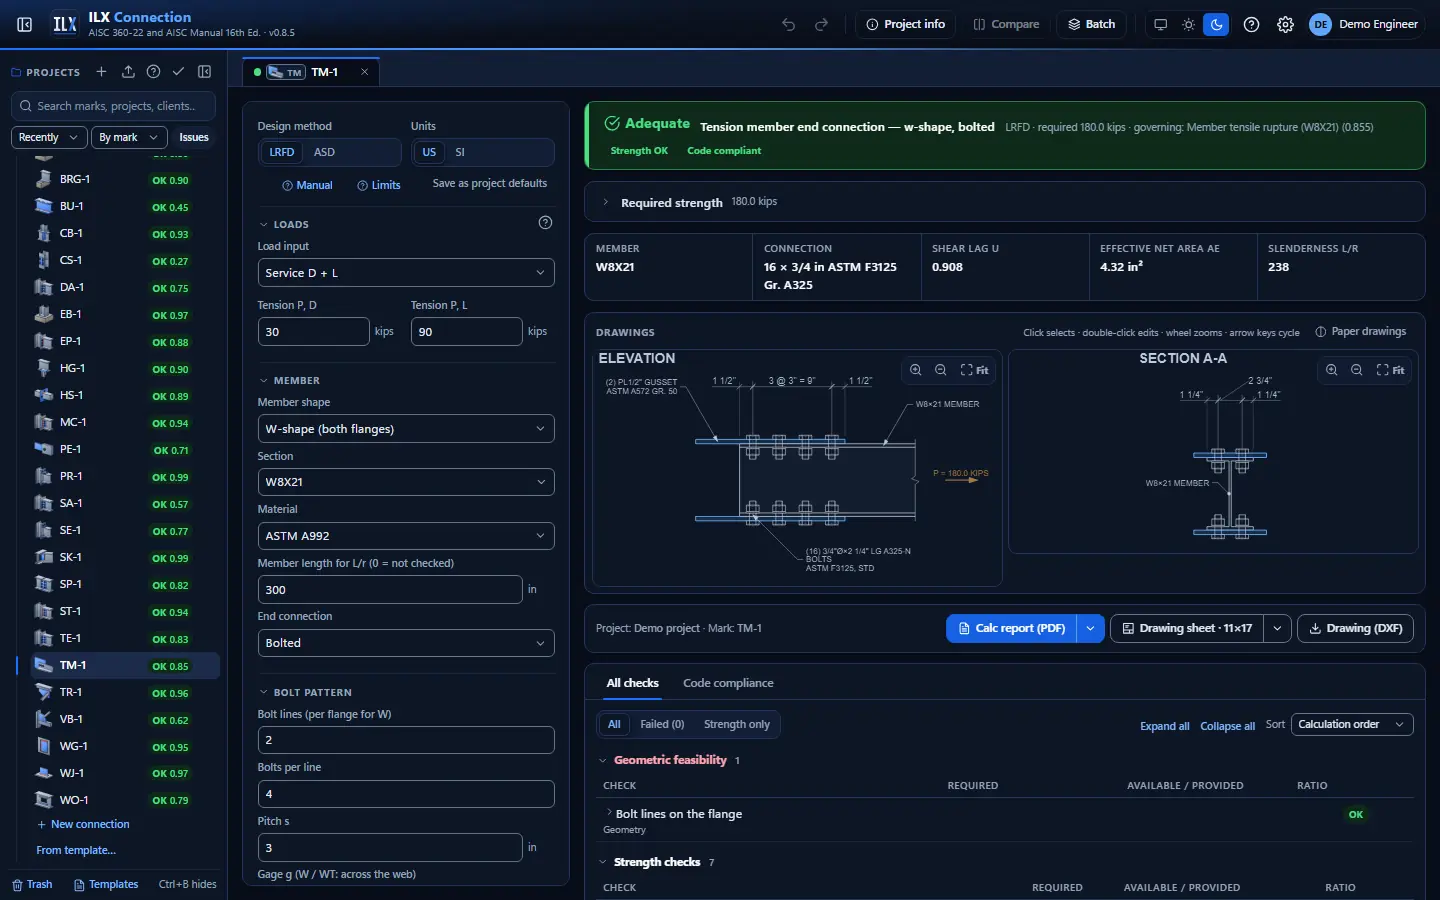Viewport: 1440px width, 900px height.
Task: Select the system theme monitor icon
Action: (1160, 24)
